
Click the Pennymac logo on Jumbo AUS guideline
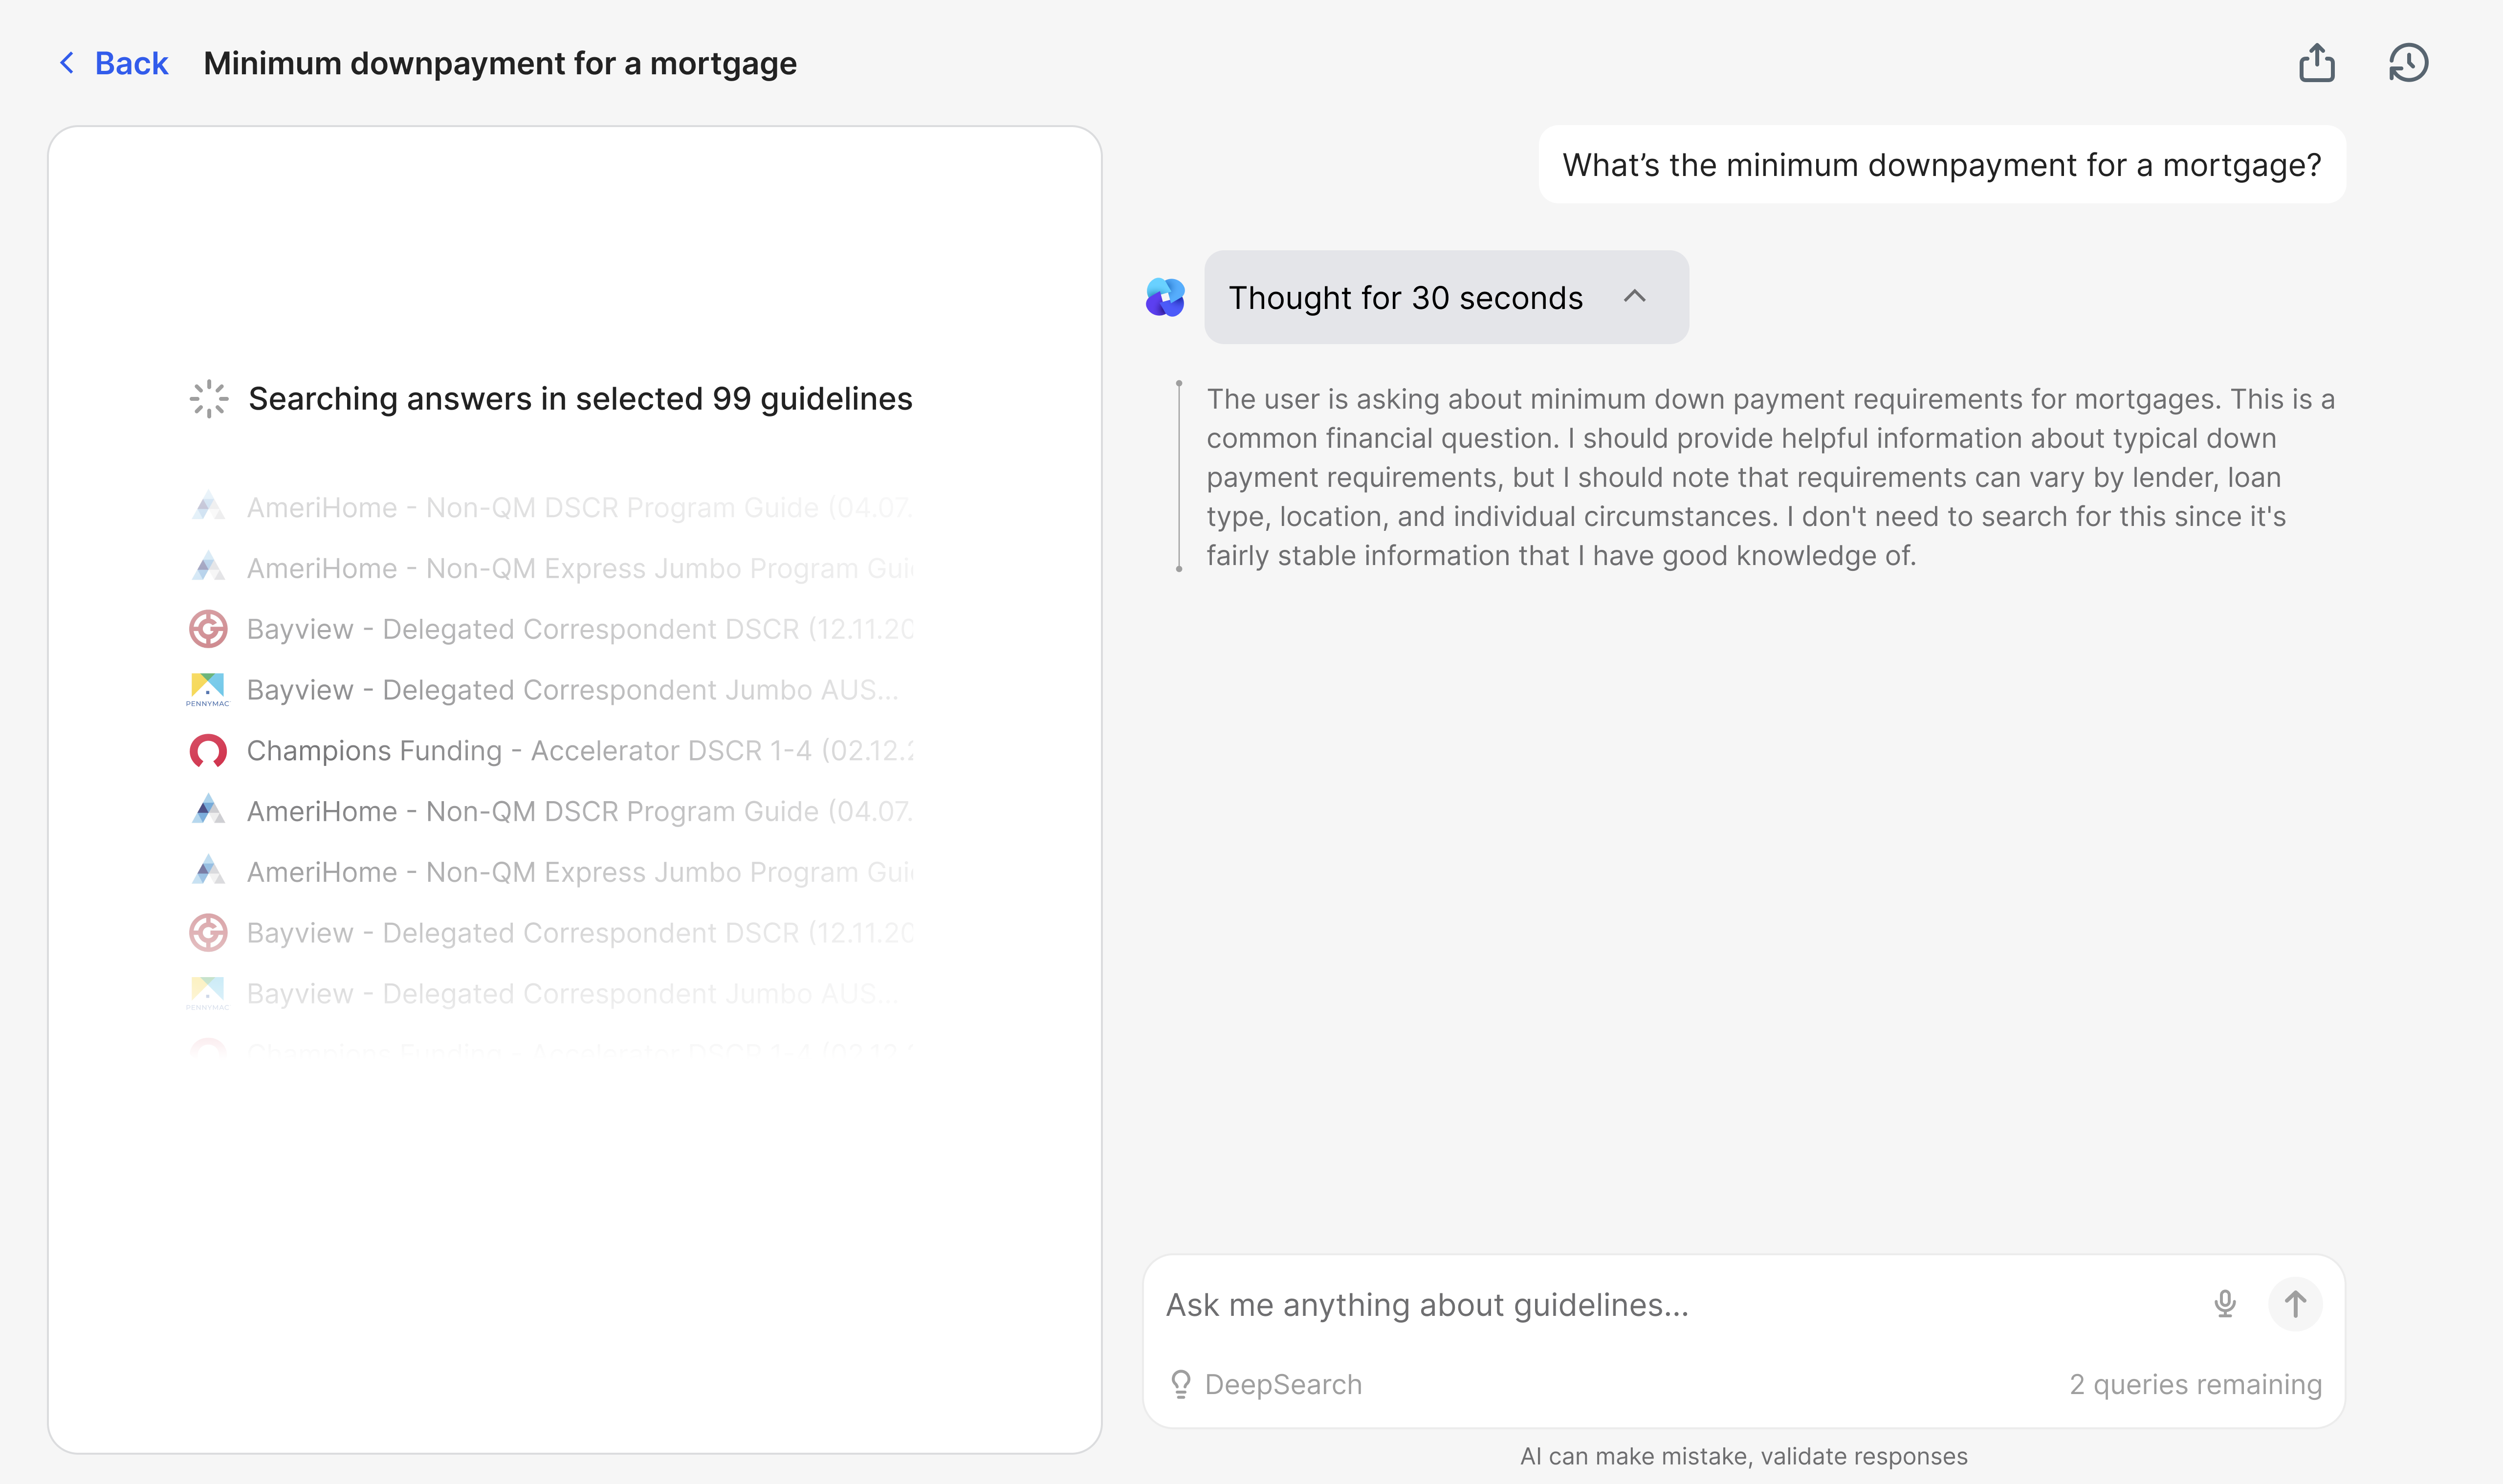[208, 689]
